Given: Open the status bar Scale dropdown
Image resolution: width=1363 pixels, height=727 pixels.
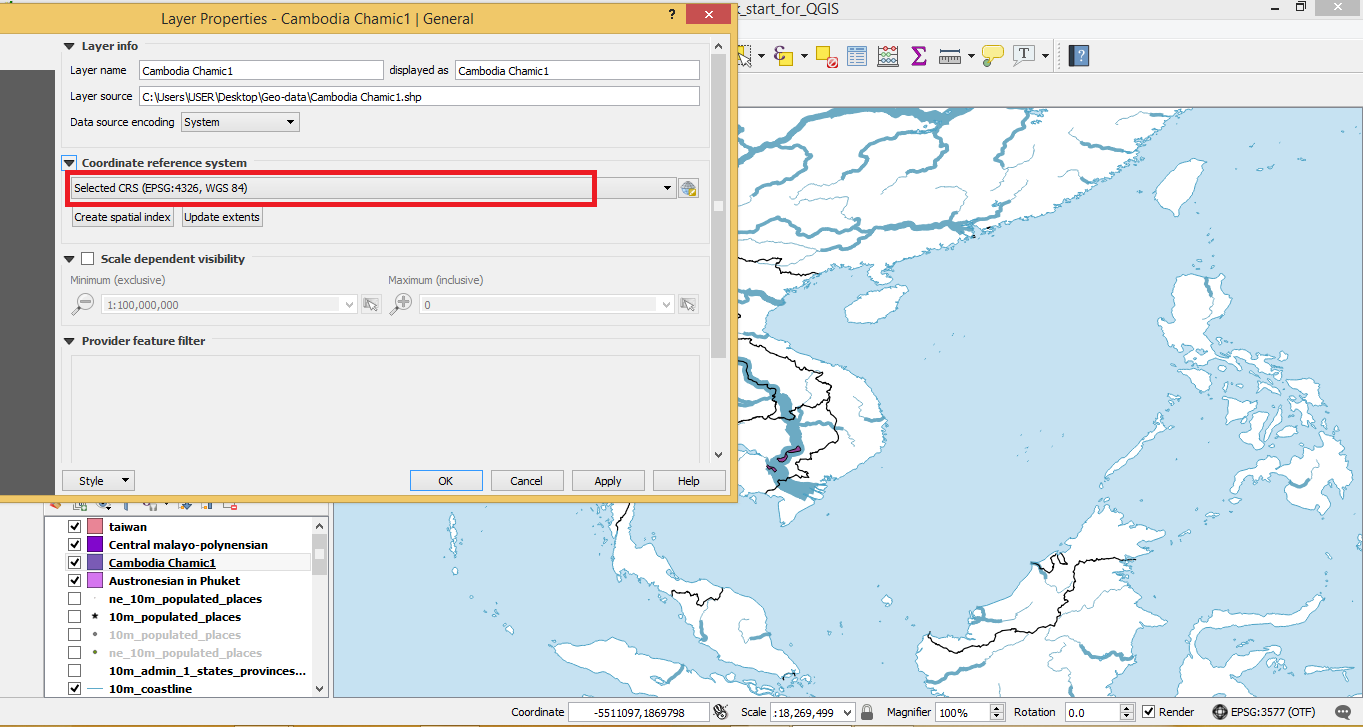Looking at the screenshot, I should [849, 712].
